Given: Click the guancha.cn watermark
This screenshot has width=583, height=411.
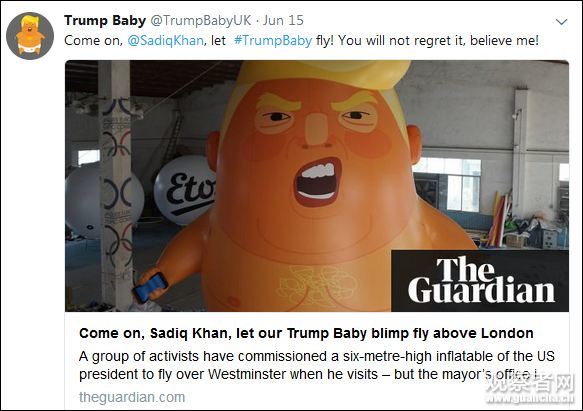Looking at the screenshot, I should [x=531, y=389].
